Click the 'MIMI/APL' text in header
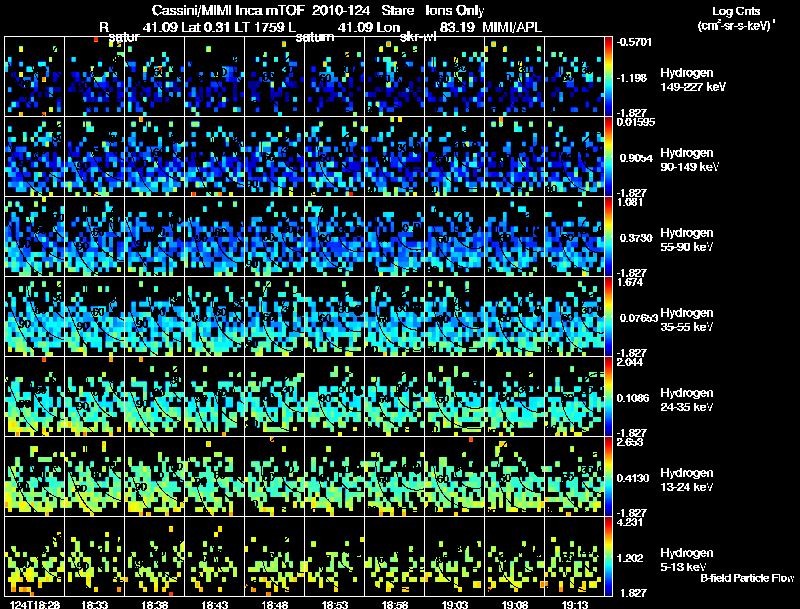The width and height of the screenshot is (800, 609). [x=512, y=27]
